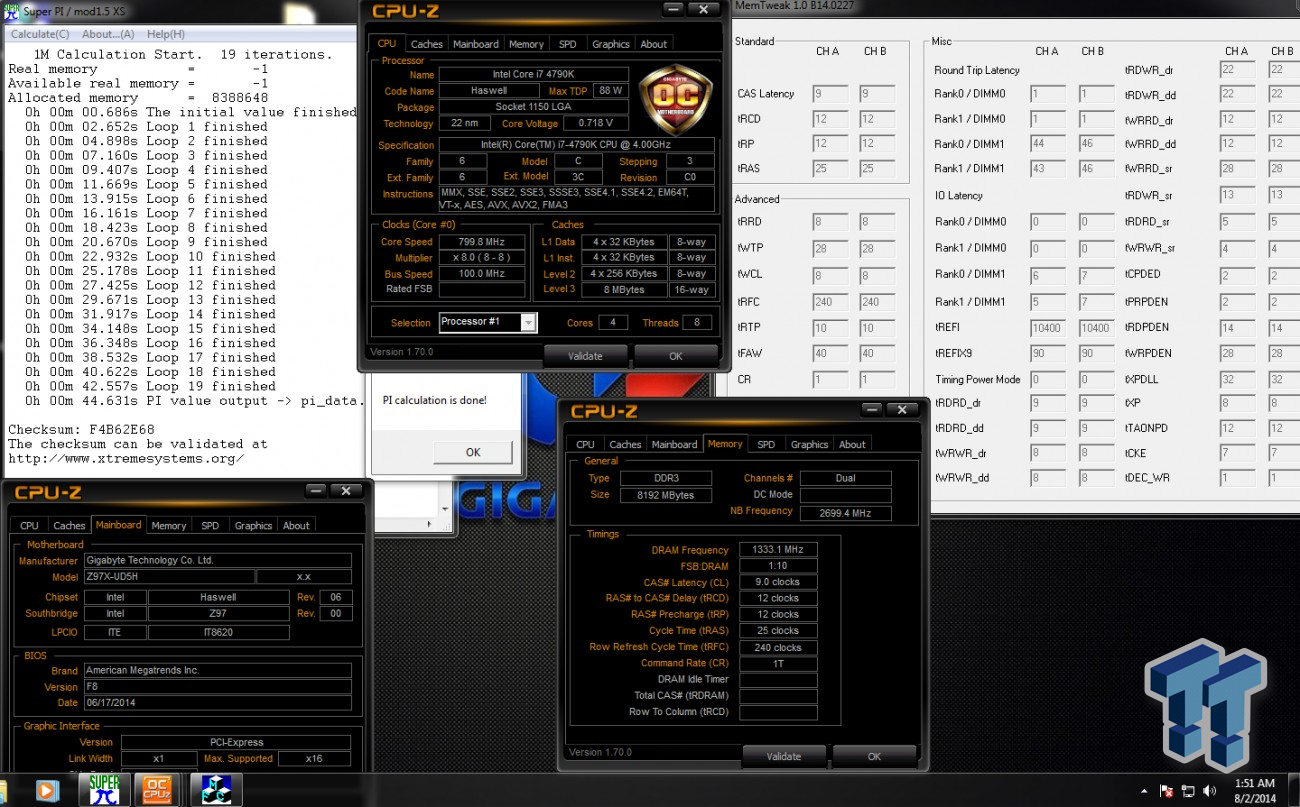The width and height of the screenshot is (1300, 807).
Task: Open the Calculate(C) menu in Super PI
Action: [x=40, y=34]
